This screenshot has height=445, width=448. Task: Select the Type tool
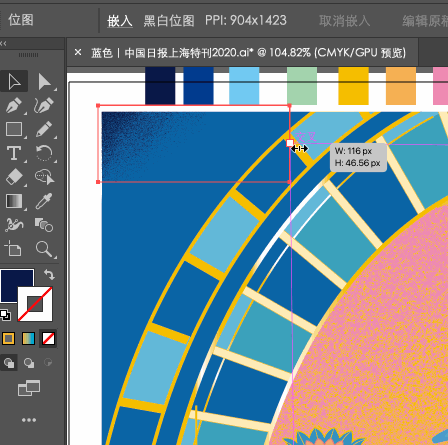(14, 153)
